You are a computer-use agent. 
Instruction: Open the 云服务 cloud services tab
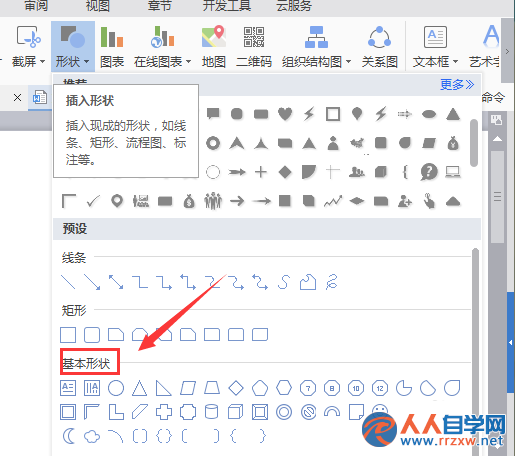click(294, 6)
